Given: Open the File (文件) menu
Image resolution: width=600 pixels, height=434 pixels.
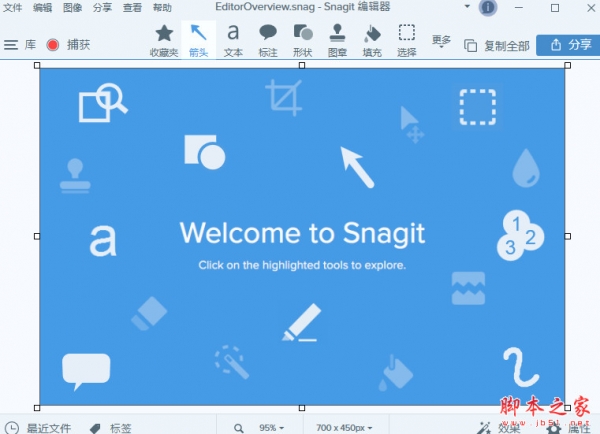Looking at the screenshot, I should (x=12, y=7).
